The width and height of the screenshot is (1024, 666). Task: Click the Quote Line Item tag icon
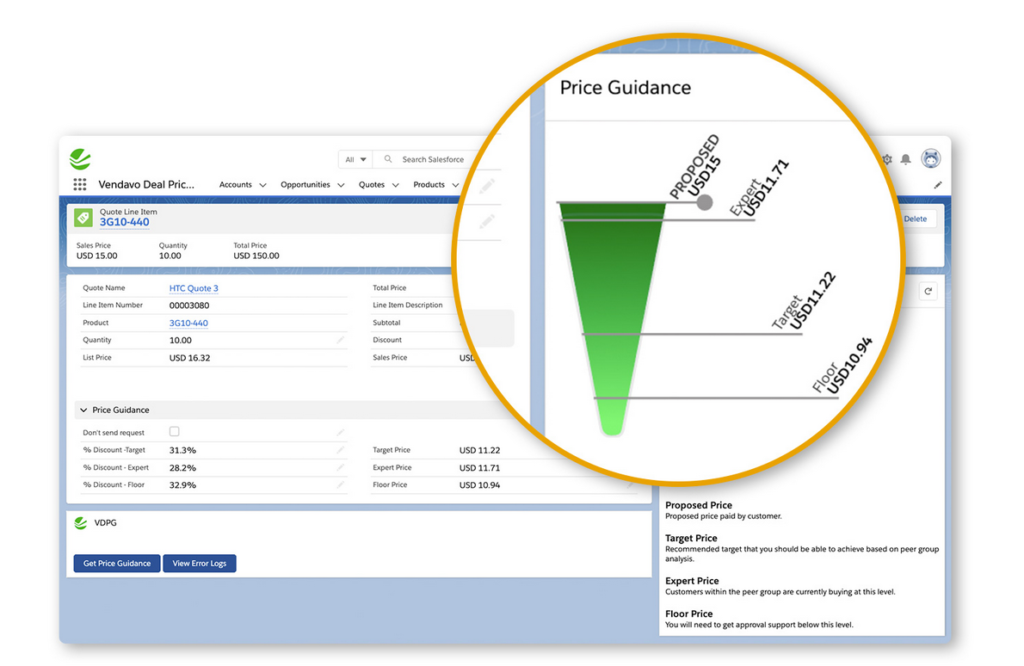coord(84,216)
